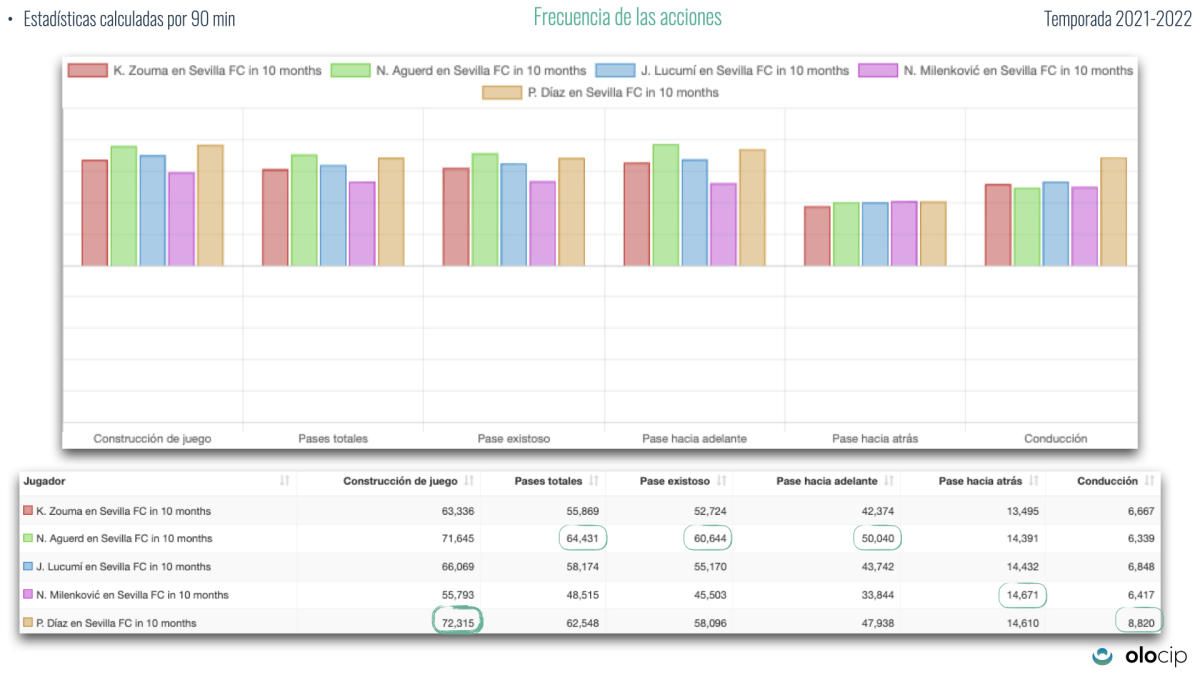Click P. Díaz's tan bar in Conducción group
Image resolution: width=1200 pixels, height=675 pixels.
(1113, 211)
